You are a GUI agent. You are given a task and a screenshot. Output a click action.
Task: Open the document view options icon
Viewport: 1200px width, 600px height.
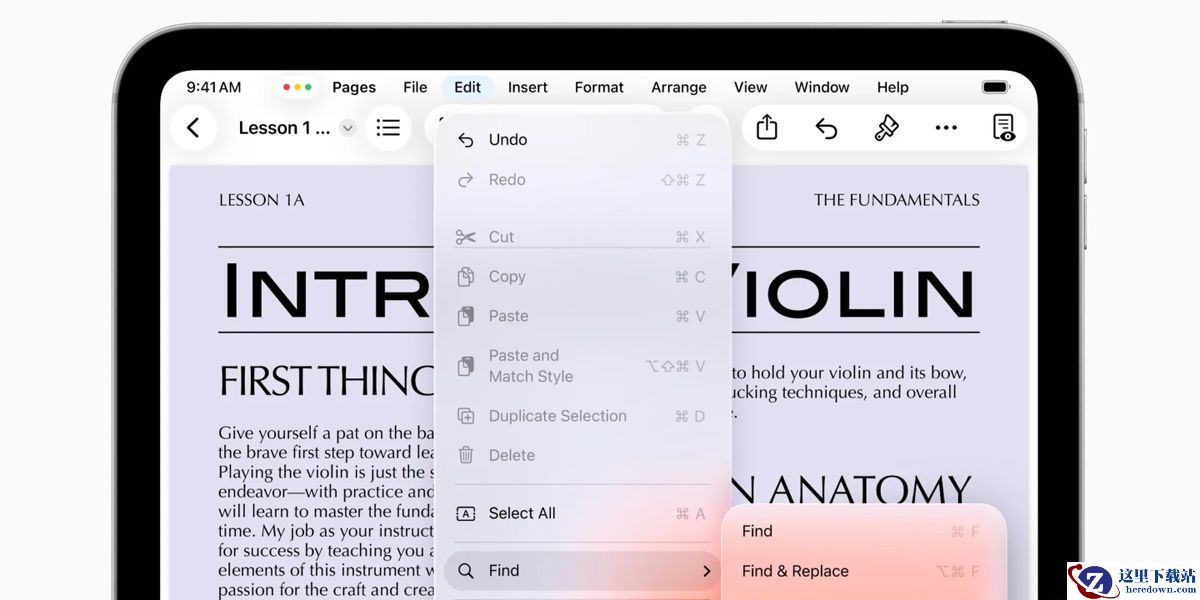click(1004, 128)
